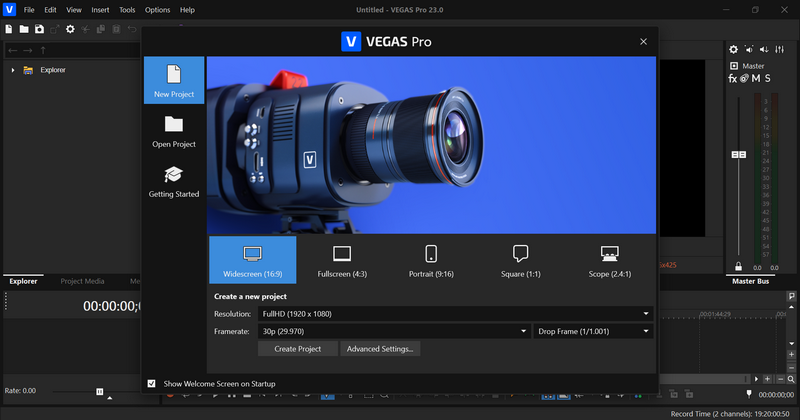Click the save project toolbar icon
The image size is (800, 420).
[39, 29]
